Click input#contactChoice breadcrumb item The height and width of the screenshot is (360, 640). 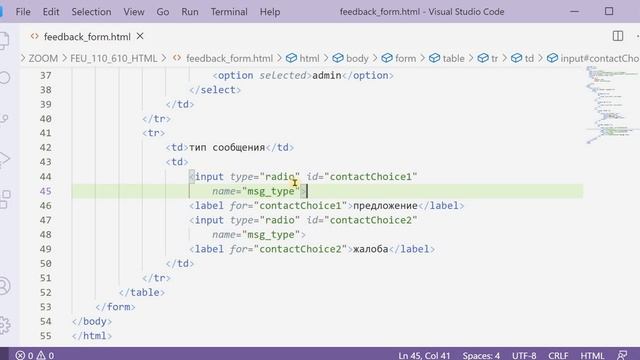pyautogui.click(x=593, y=58)
